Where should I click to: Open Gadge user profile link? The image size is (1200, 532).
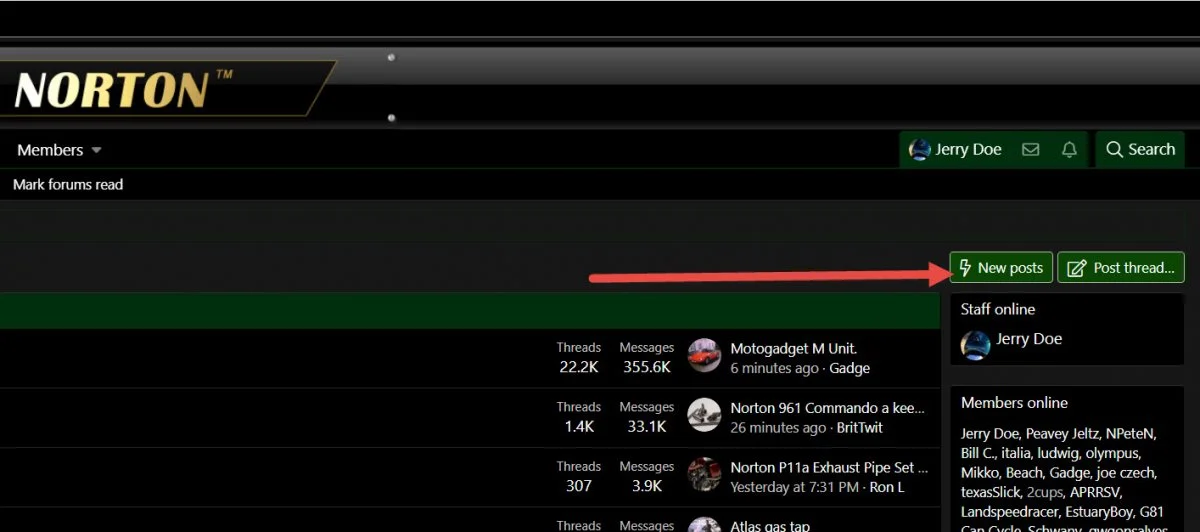click(850, 368)
